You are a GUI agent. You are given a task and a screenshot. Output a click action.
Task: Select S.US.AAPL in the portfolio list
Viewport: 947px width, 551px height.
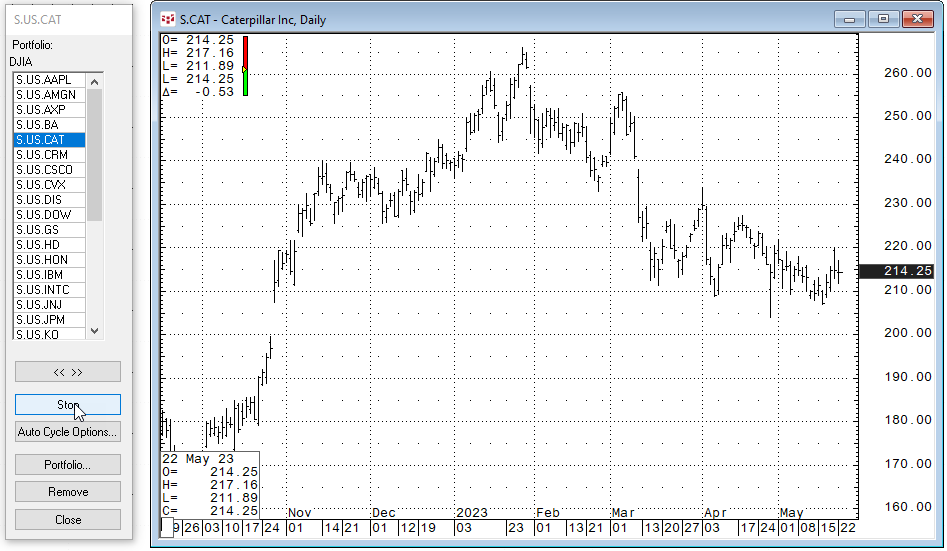(49, 80)
